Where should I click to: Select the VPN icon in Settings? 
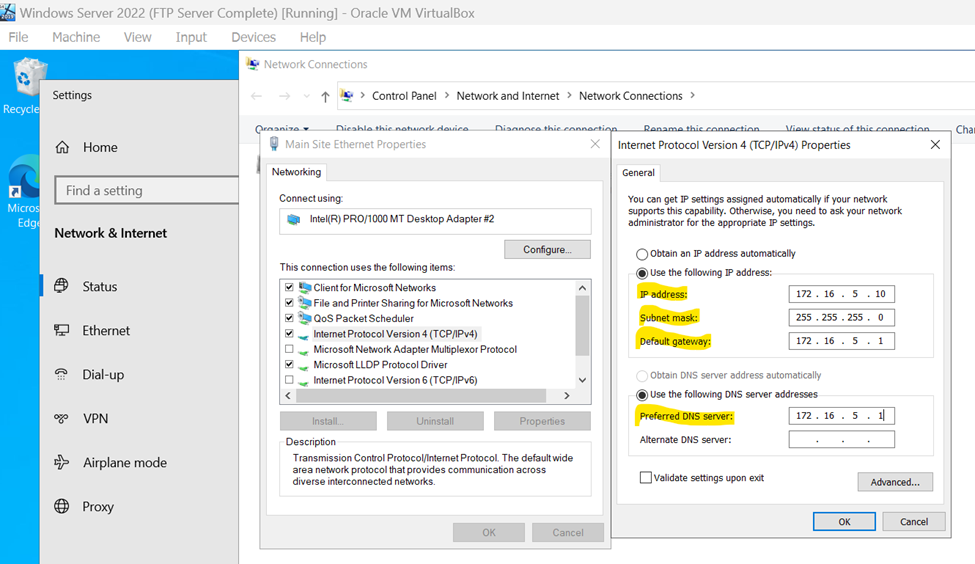pyautogui.click(x=61, y=418)
